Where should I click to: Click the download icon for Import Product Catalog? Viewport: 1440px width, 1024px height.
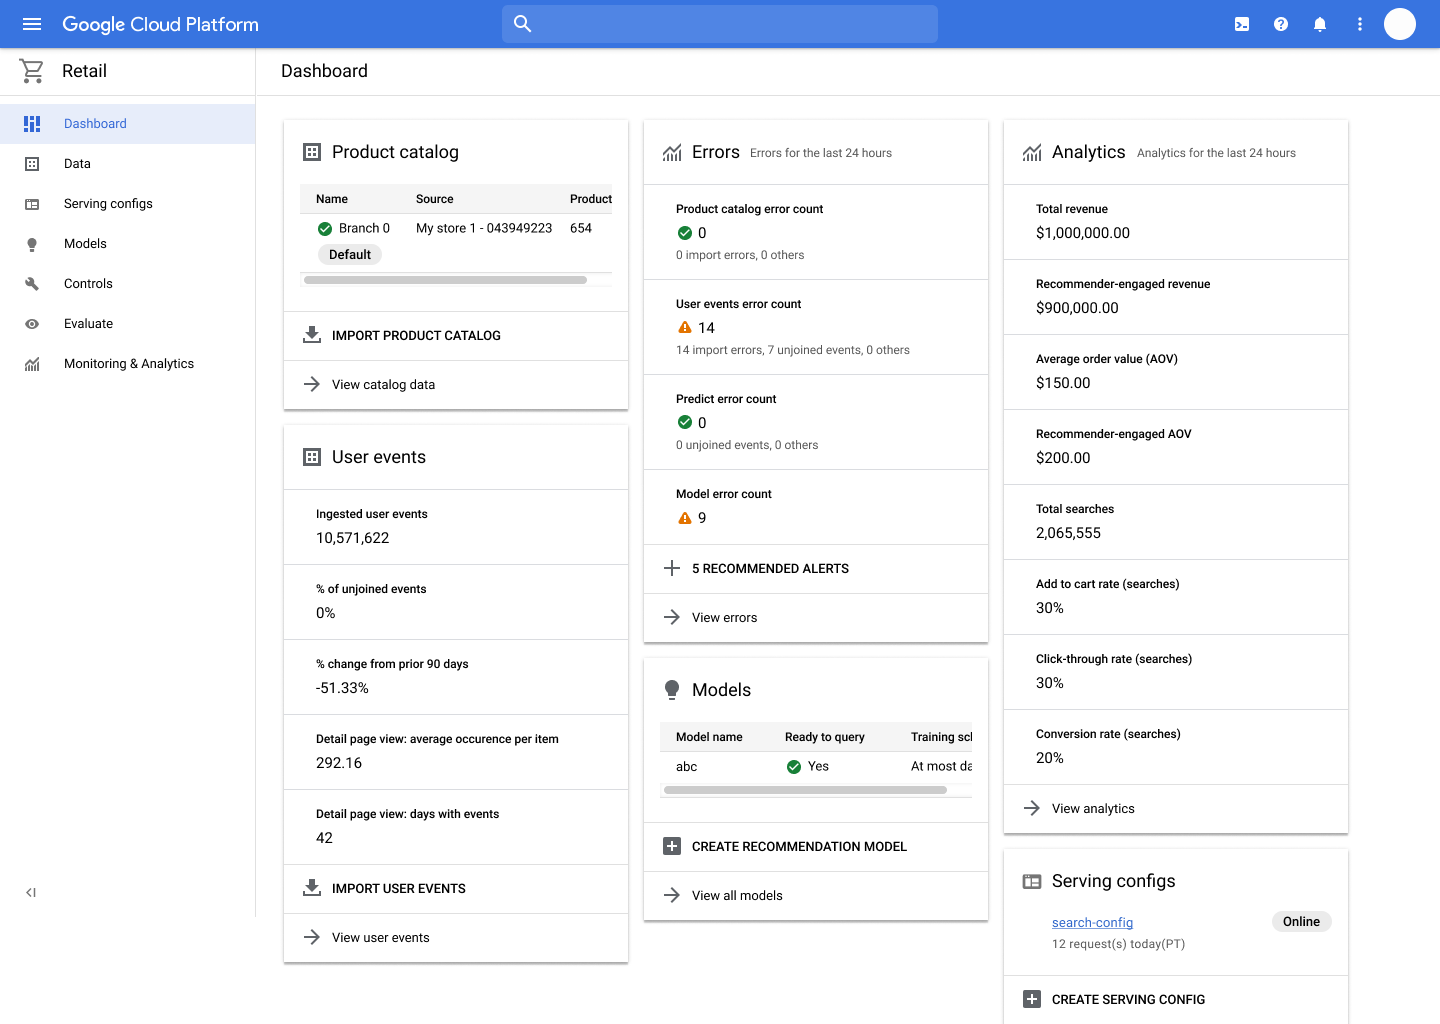click(312, 335)
